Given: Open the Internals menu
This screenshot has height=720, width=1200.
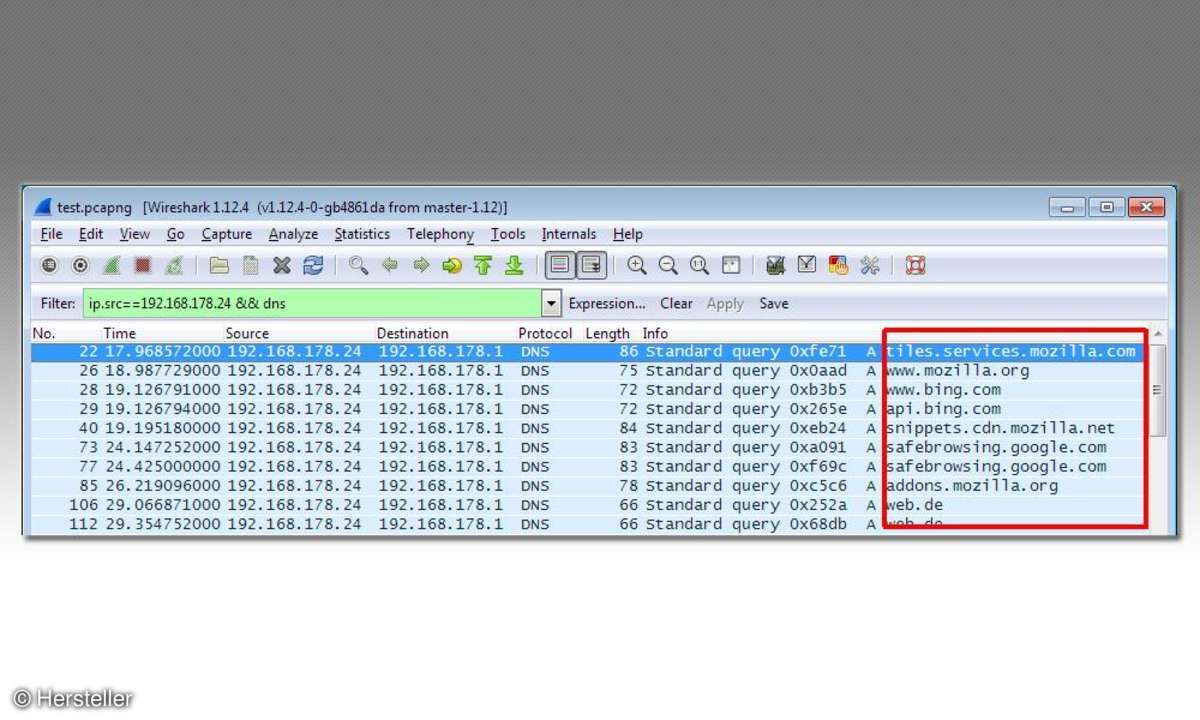Looking at the screenshot, I should coord(569,234).
